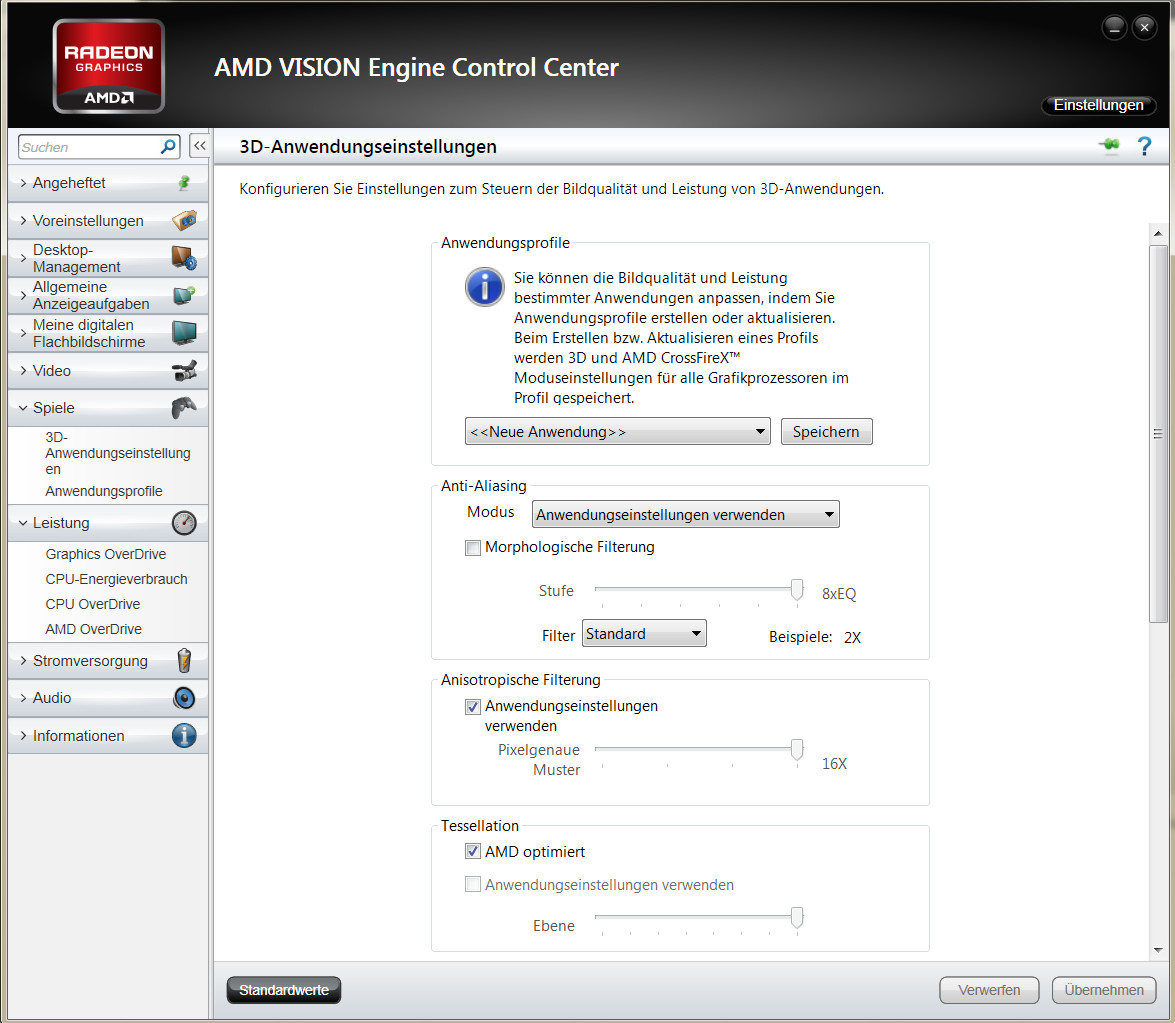
Task: Expand the Desktop-Management section
Action: click(108, 258)
